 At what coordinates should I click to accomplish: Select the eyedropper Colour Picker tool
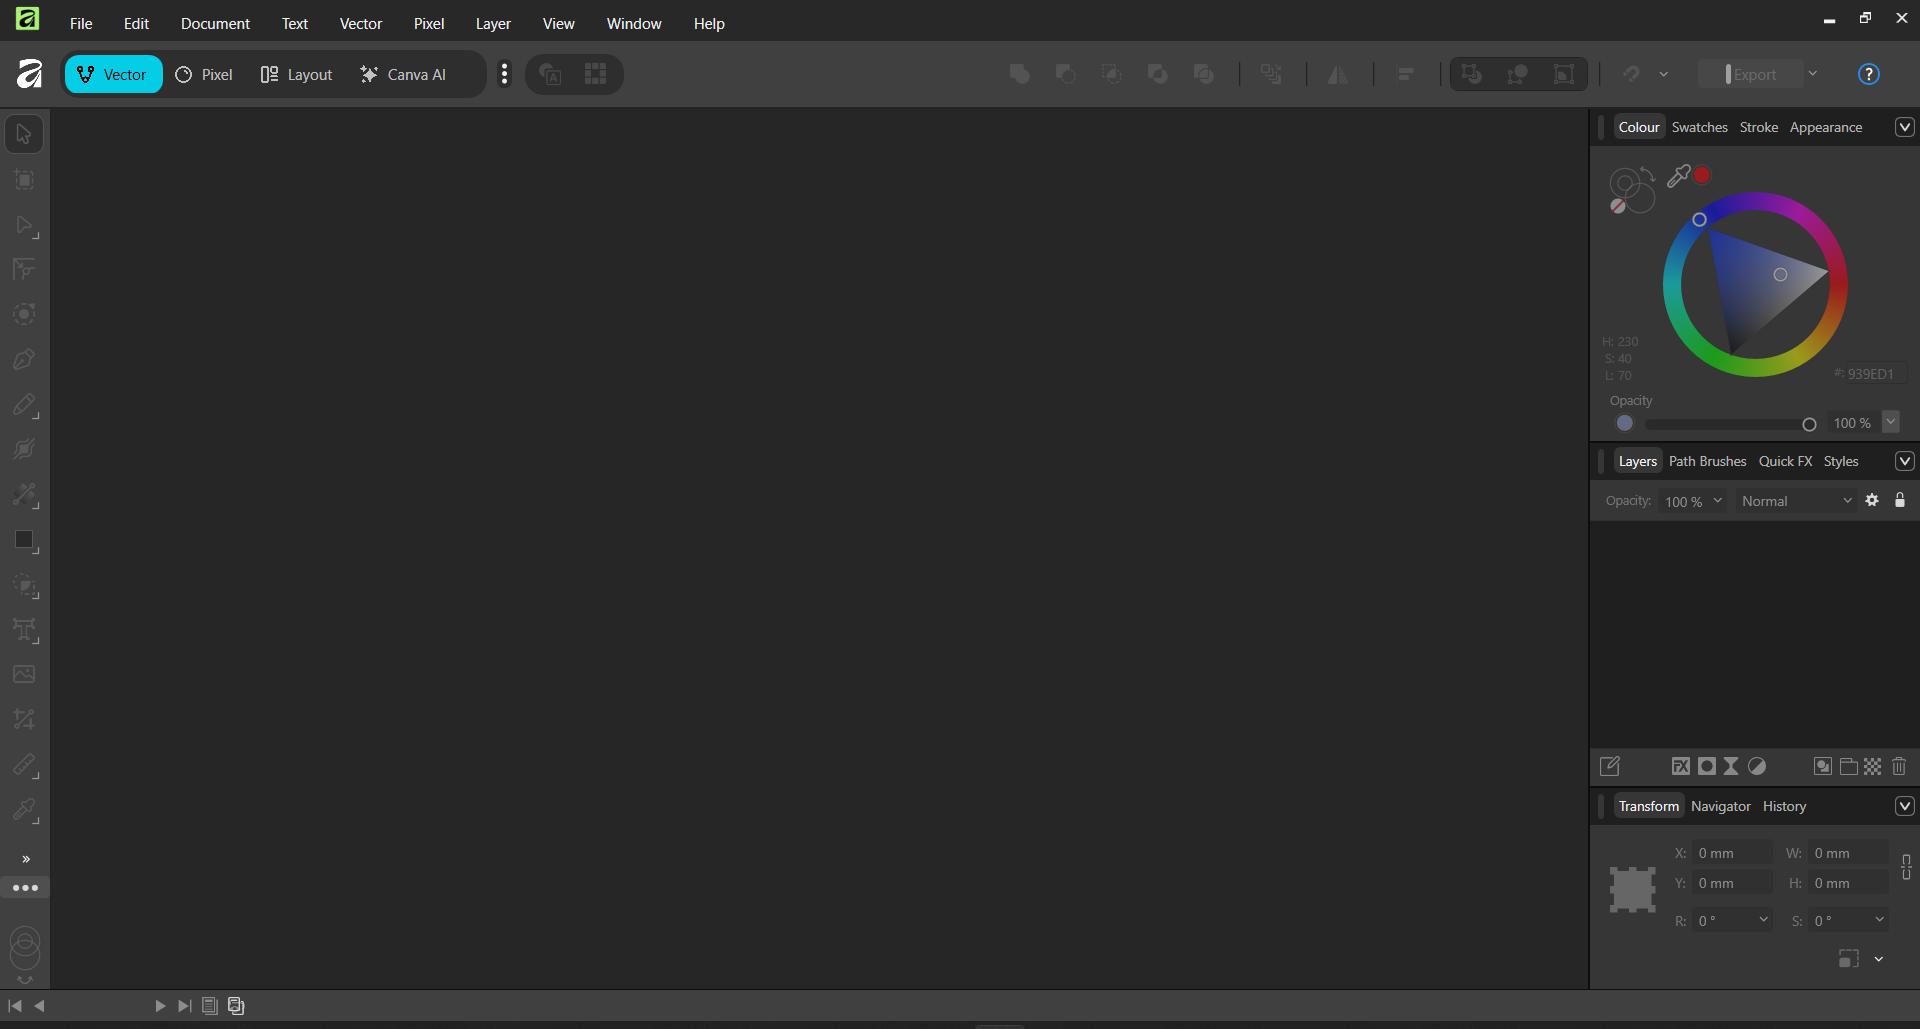pos(24,810)
